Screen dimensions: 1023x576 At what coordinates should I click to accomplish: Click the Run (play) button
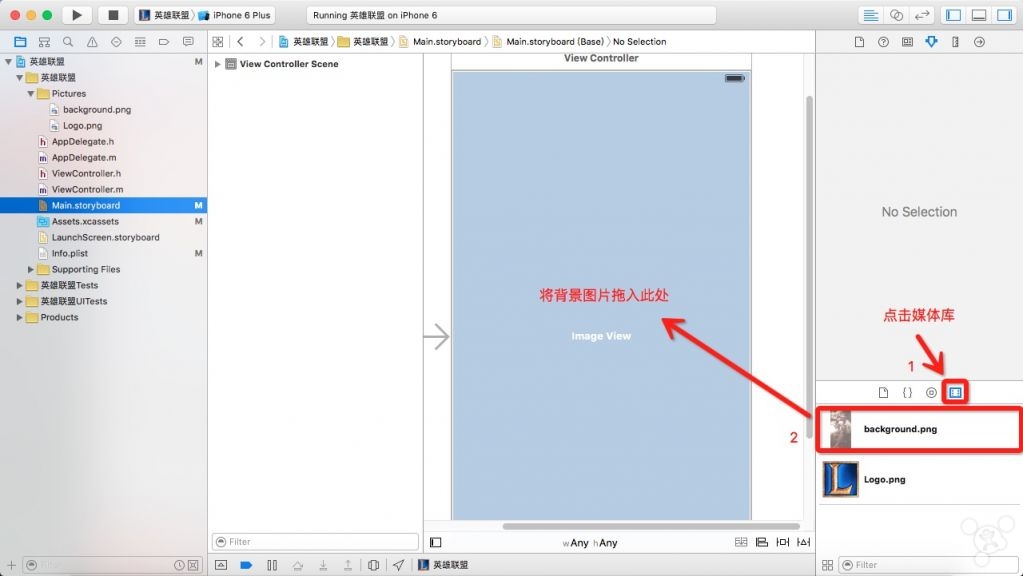76,15
